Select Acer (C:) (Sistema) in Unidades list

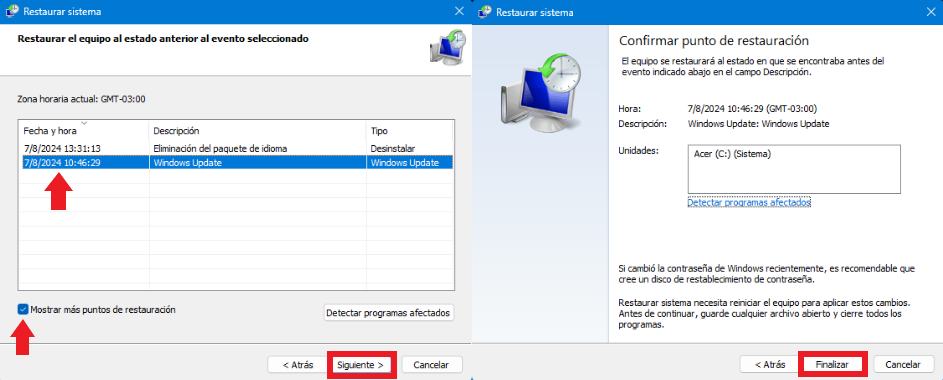(732, 154)
